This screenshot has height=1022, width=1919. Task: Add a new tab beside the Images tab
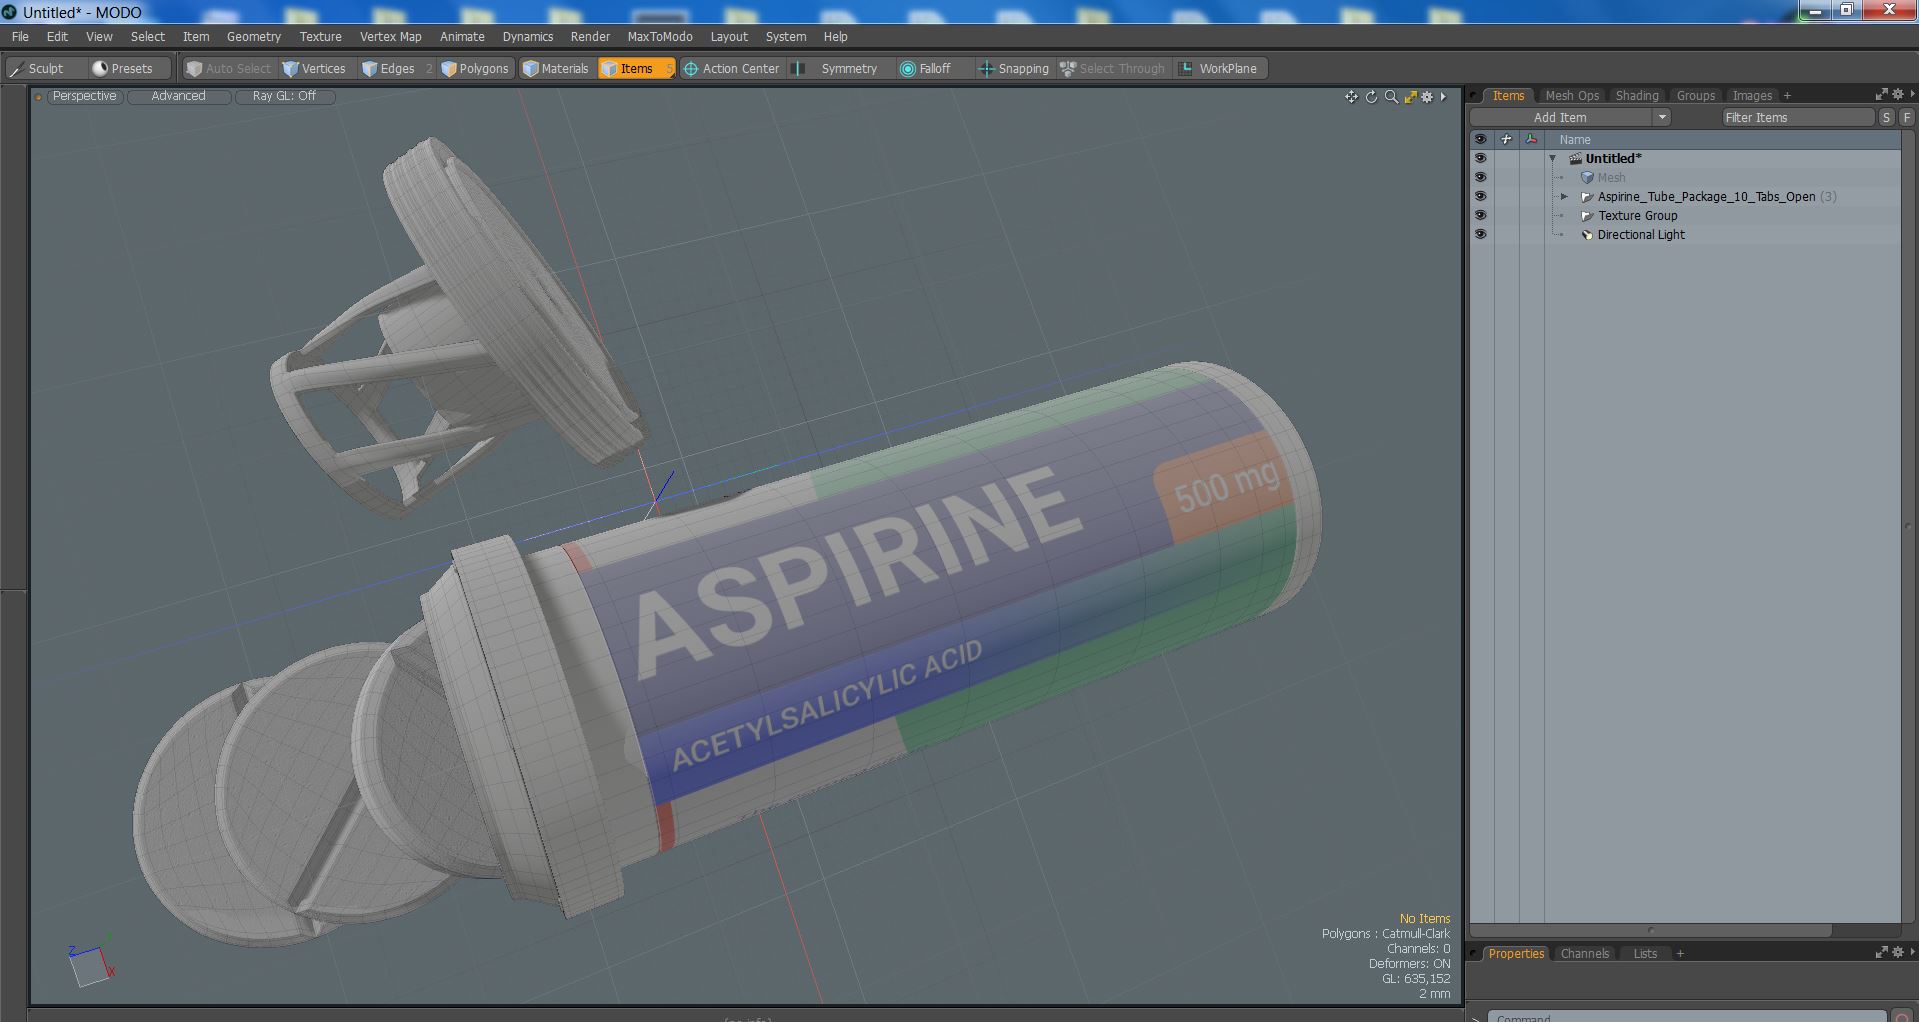coord(1787,96)
